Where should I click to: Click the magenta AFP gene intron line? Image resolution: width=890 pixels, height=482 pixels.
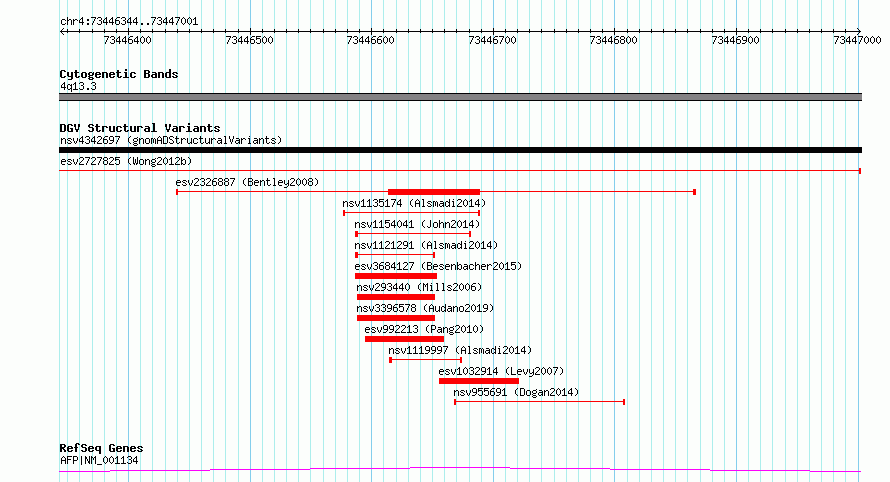pyautogui.click(x=460, y=470)
